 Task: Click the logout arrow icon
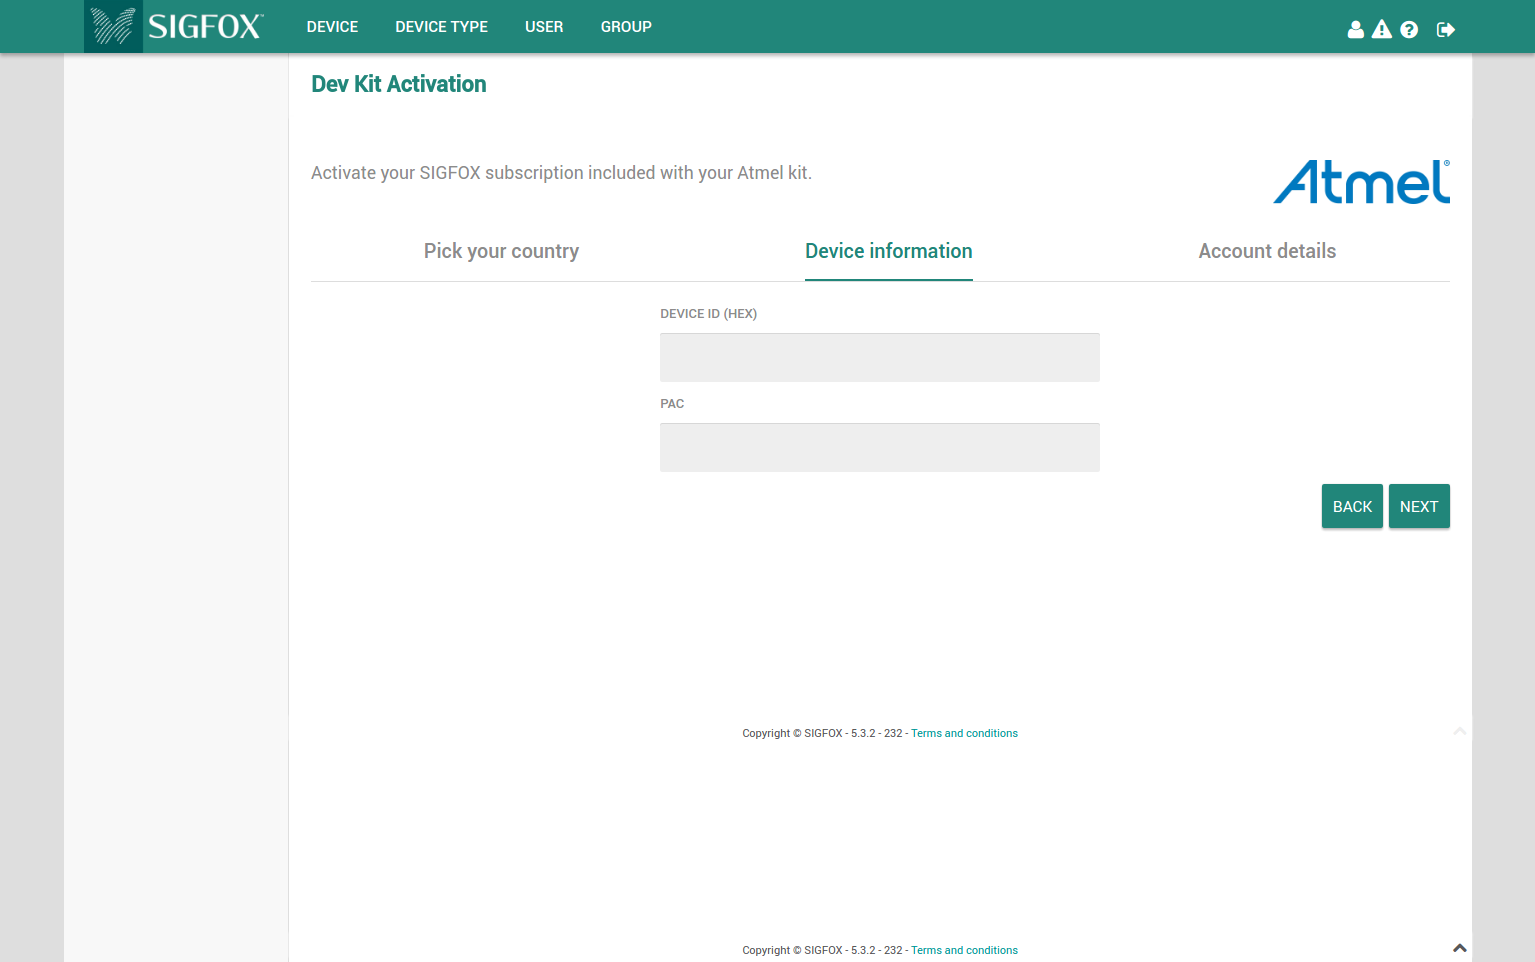pos(1445,30)
